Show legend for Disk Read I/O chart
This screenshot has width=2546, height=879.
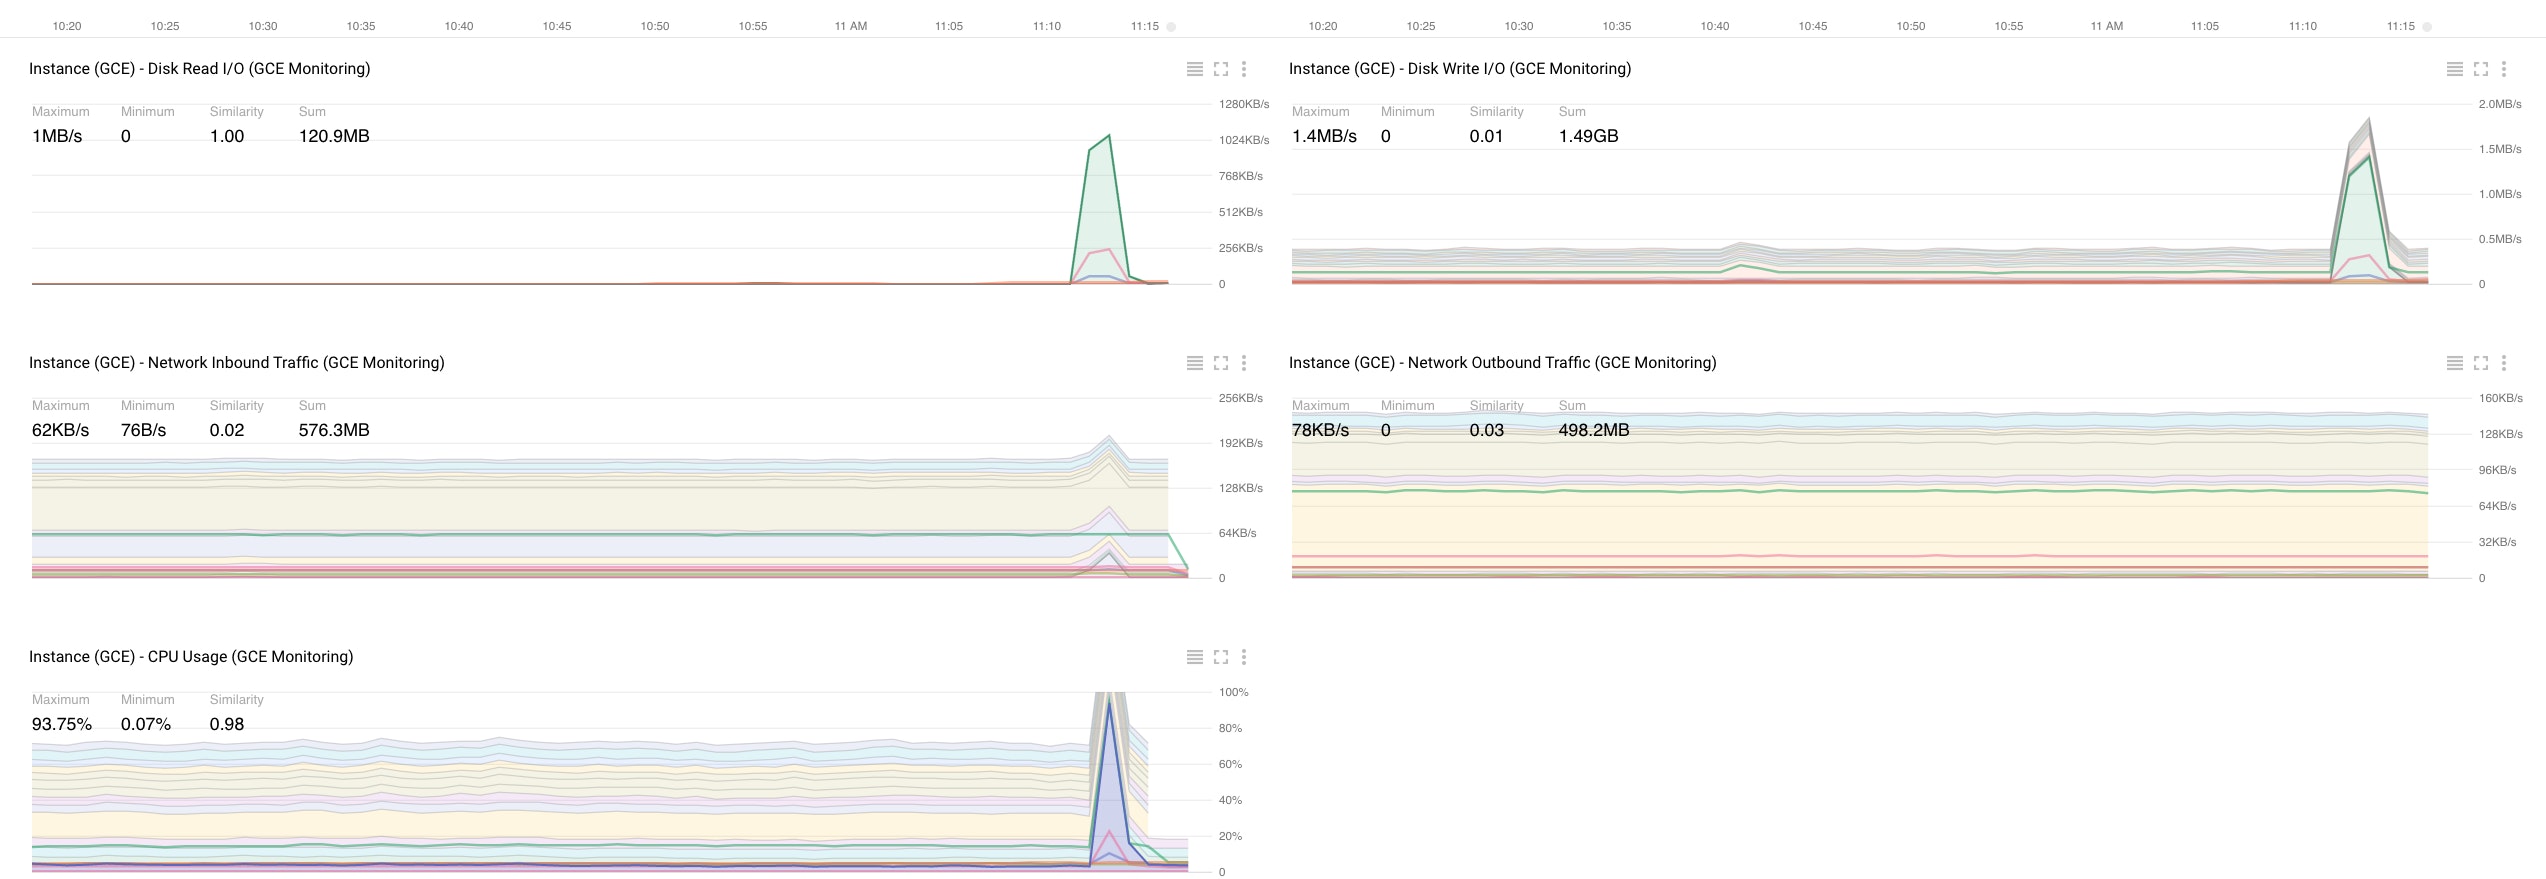[x=1194, y=69]
